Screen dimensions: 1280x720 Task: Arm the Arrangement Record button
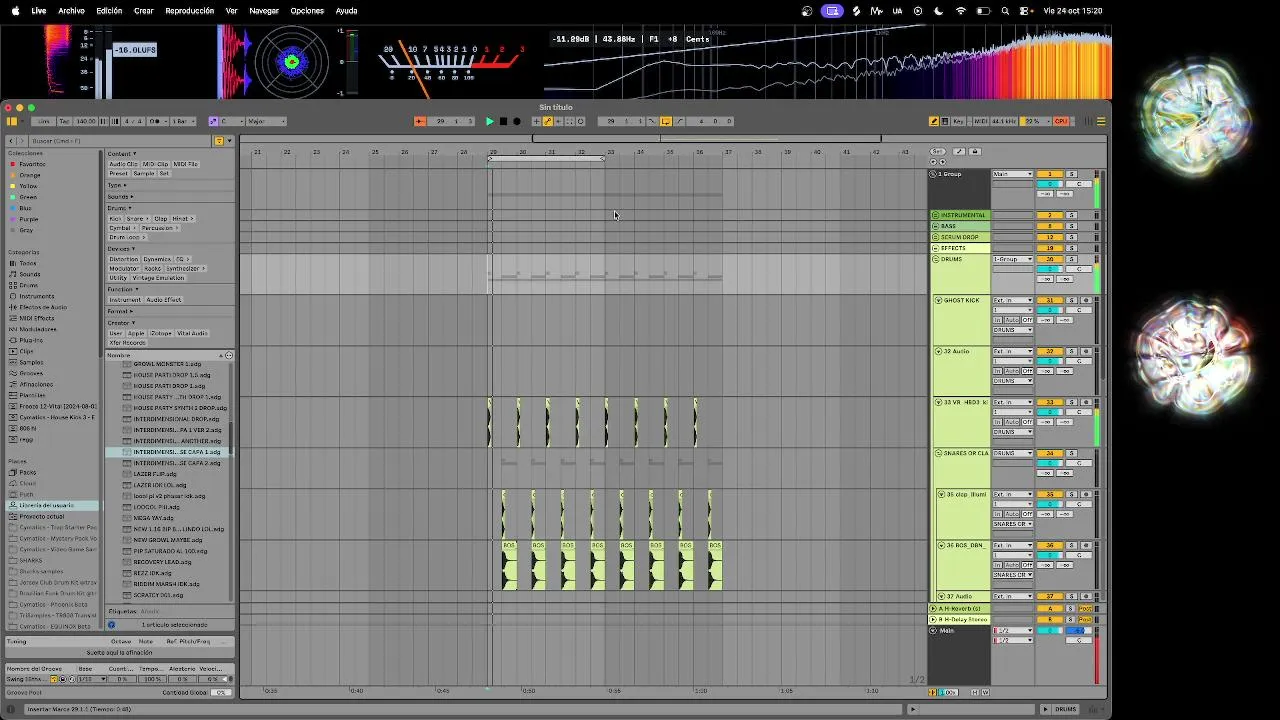click(516, 121)
